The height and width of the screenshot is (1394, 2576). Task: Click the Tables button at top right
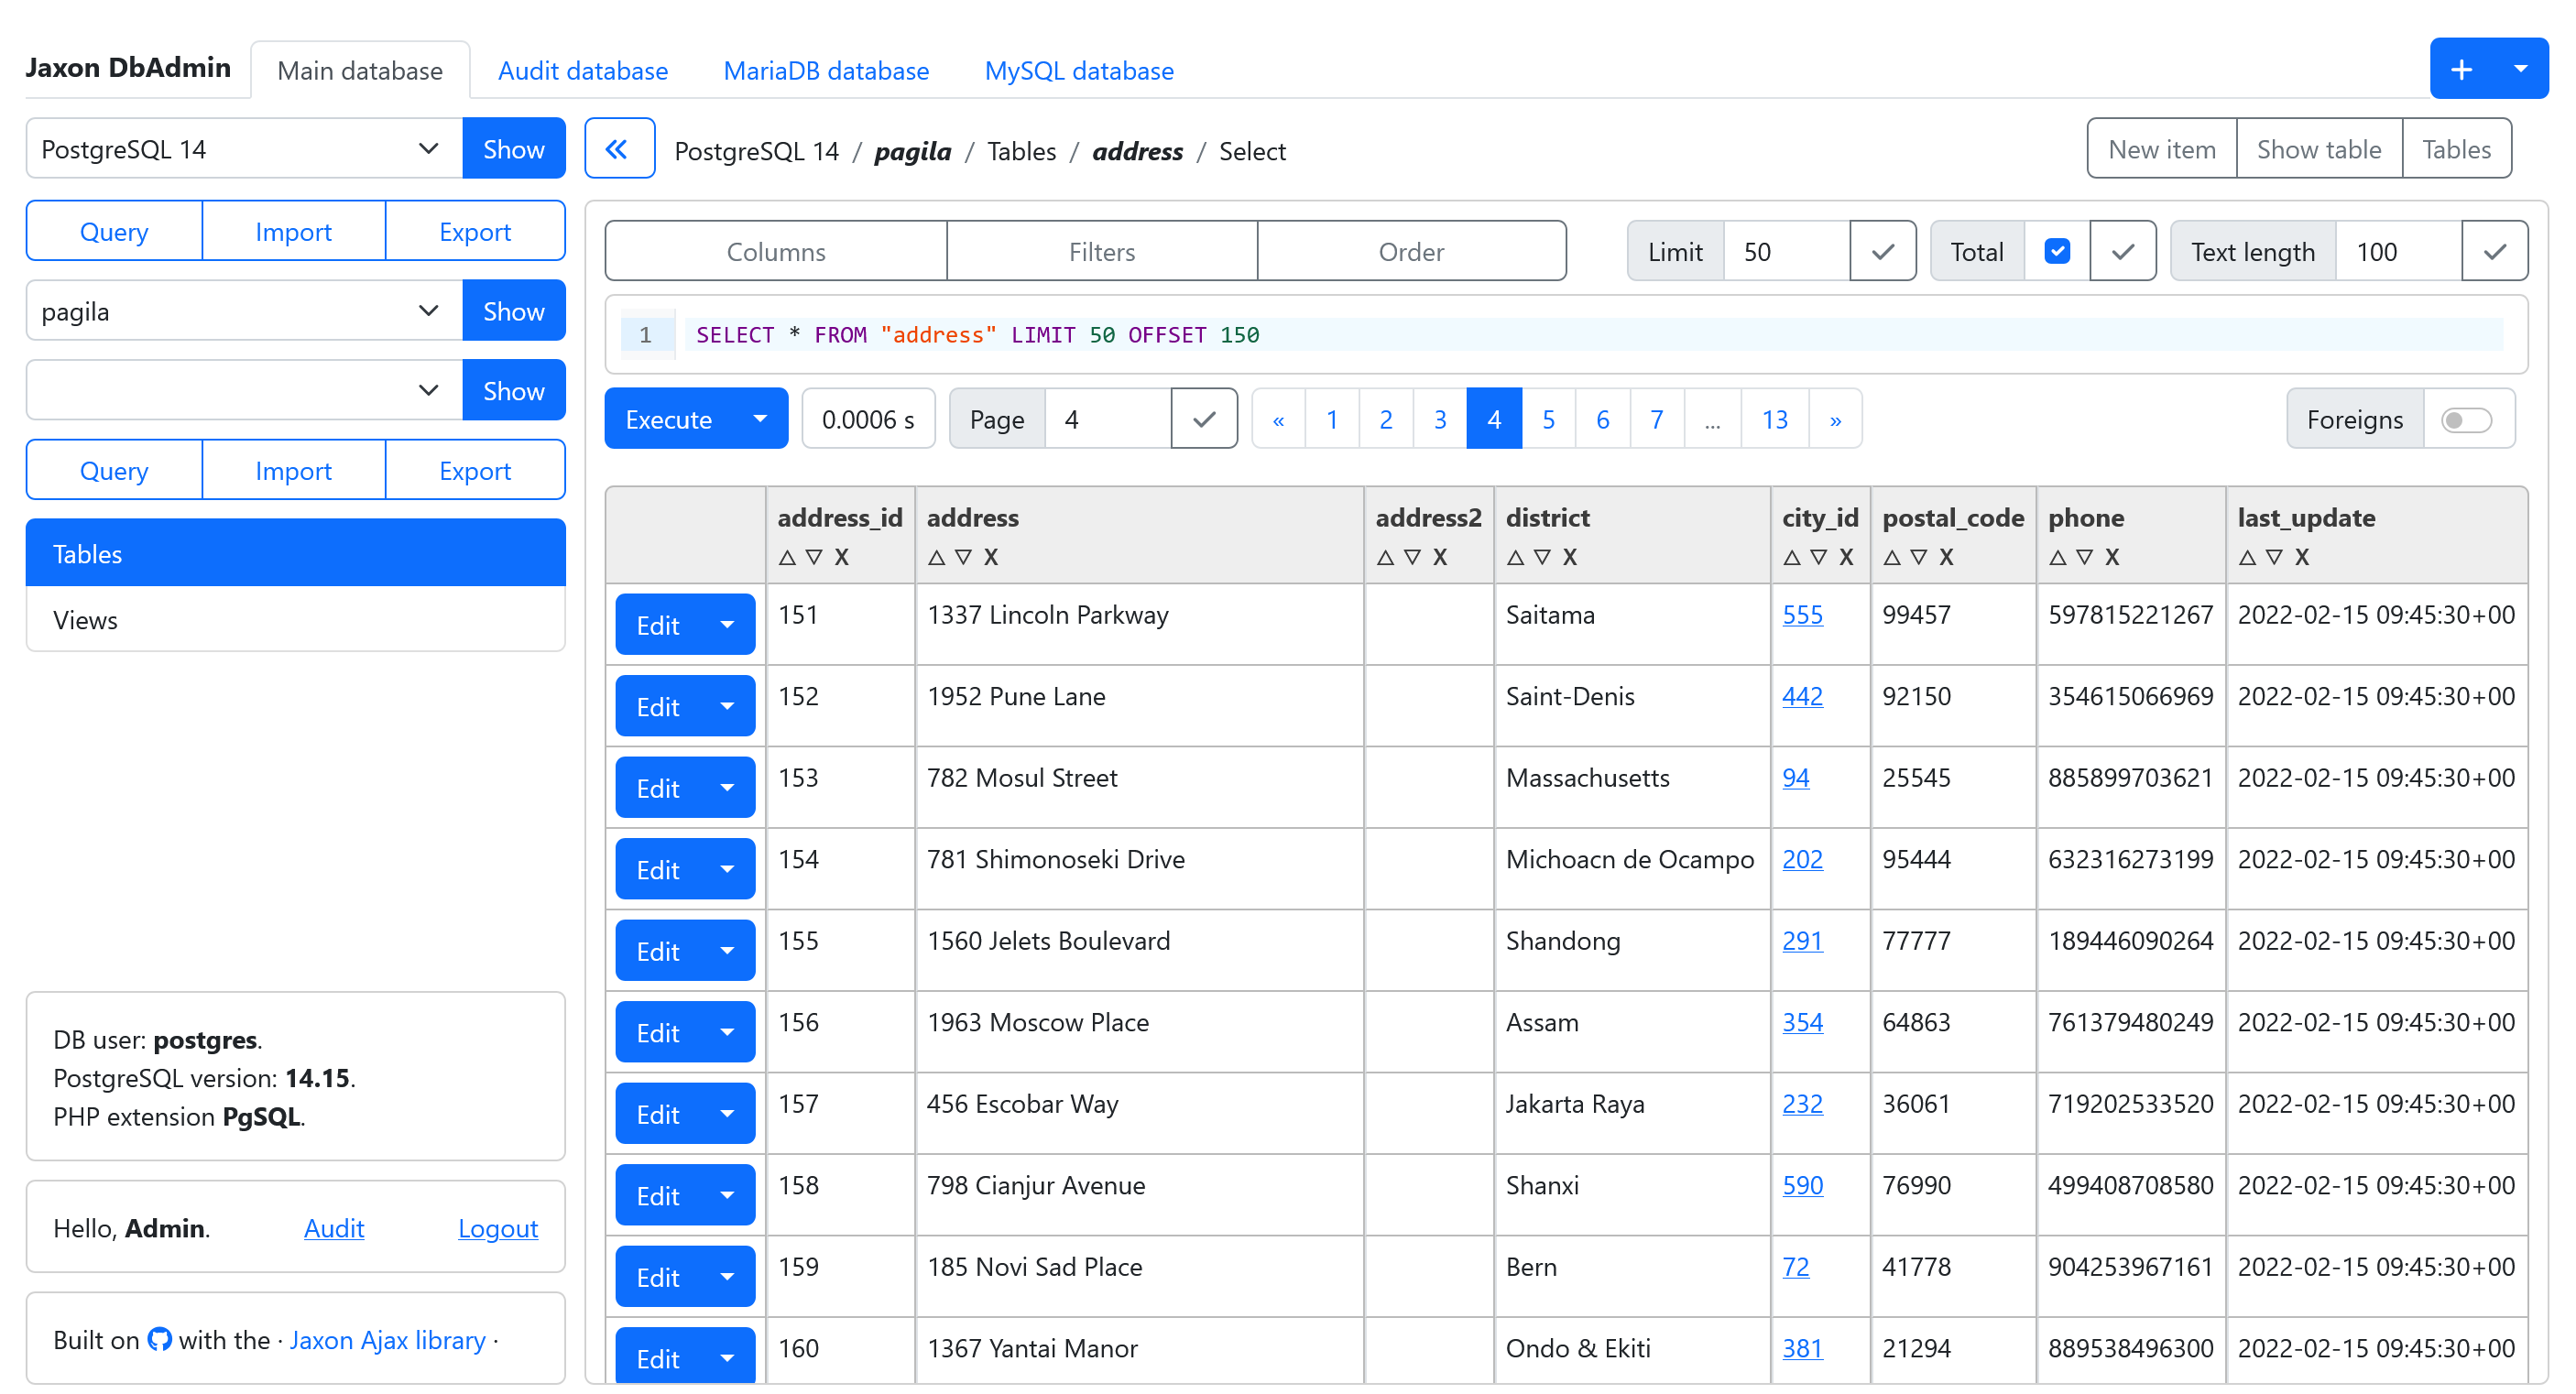pyautogui.click(x=2456, y=149)
